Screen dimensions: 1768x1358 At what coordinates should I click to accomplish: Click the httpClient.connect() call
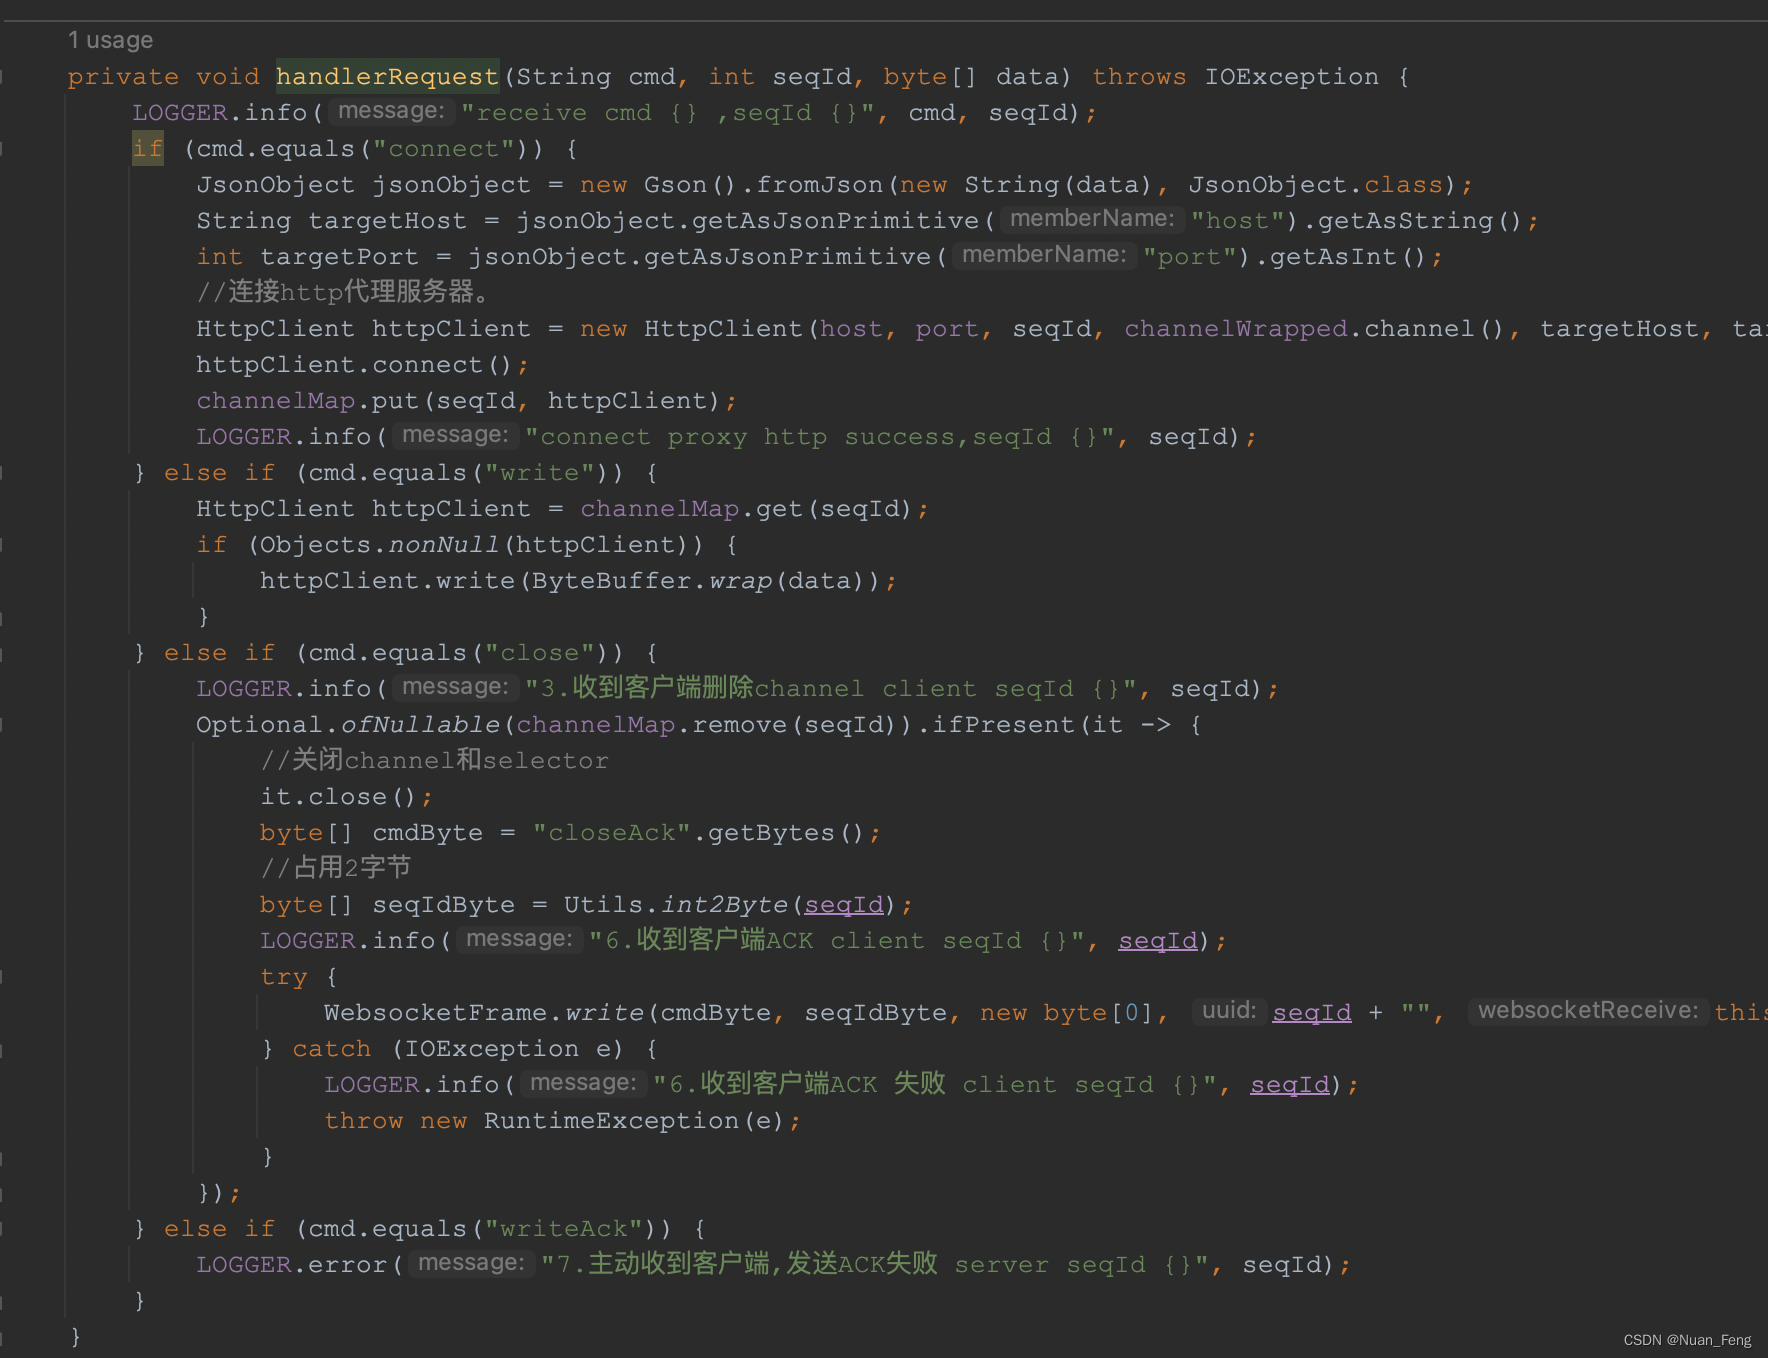coord(354,365)
